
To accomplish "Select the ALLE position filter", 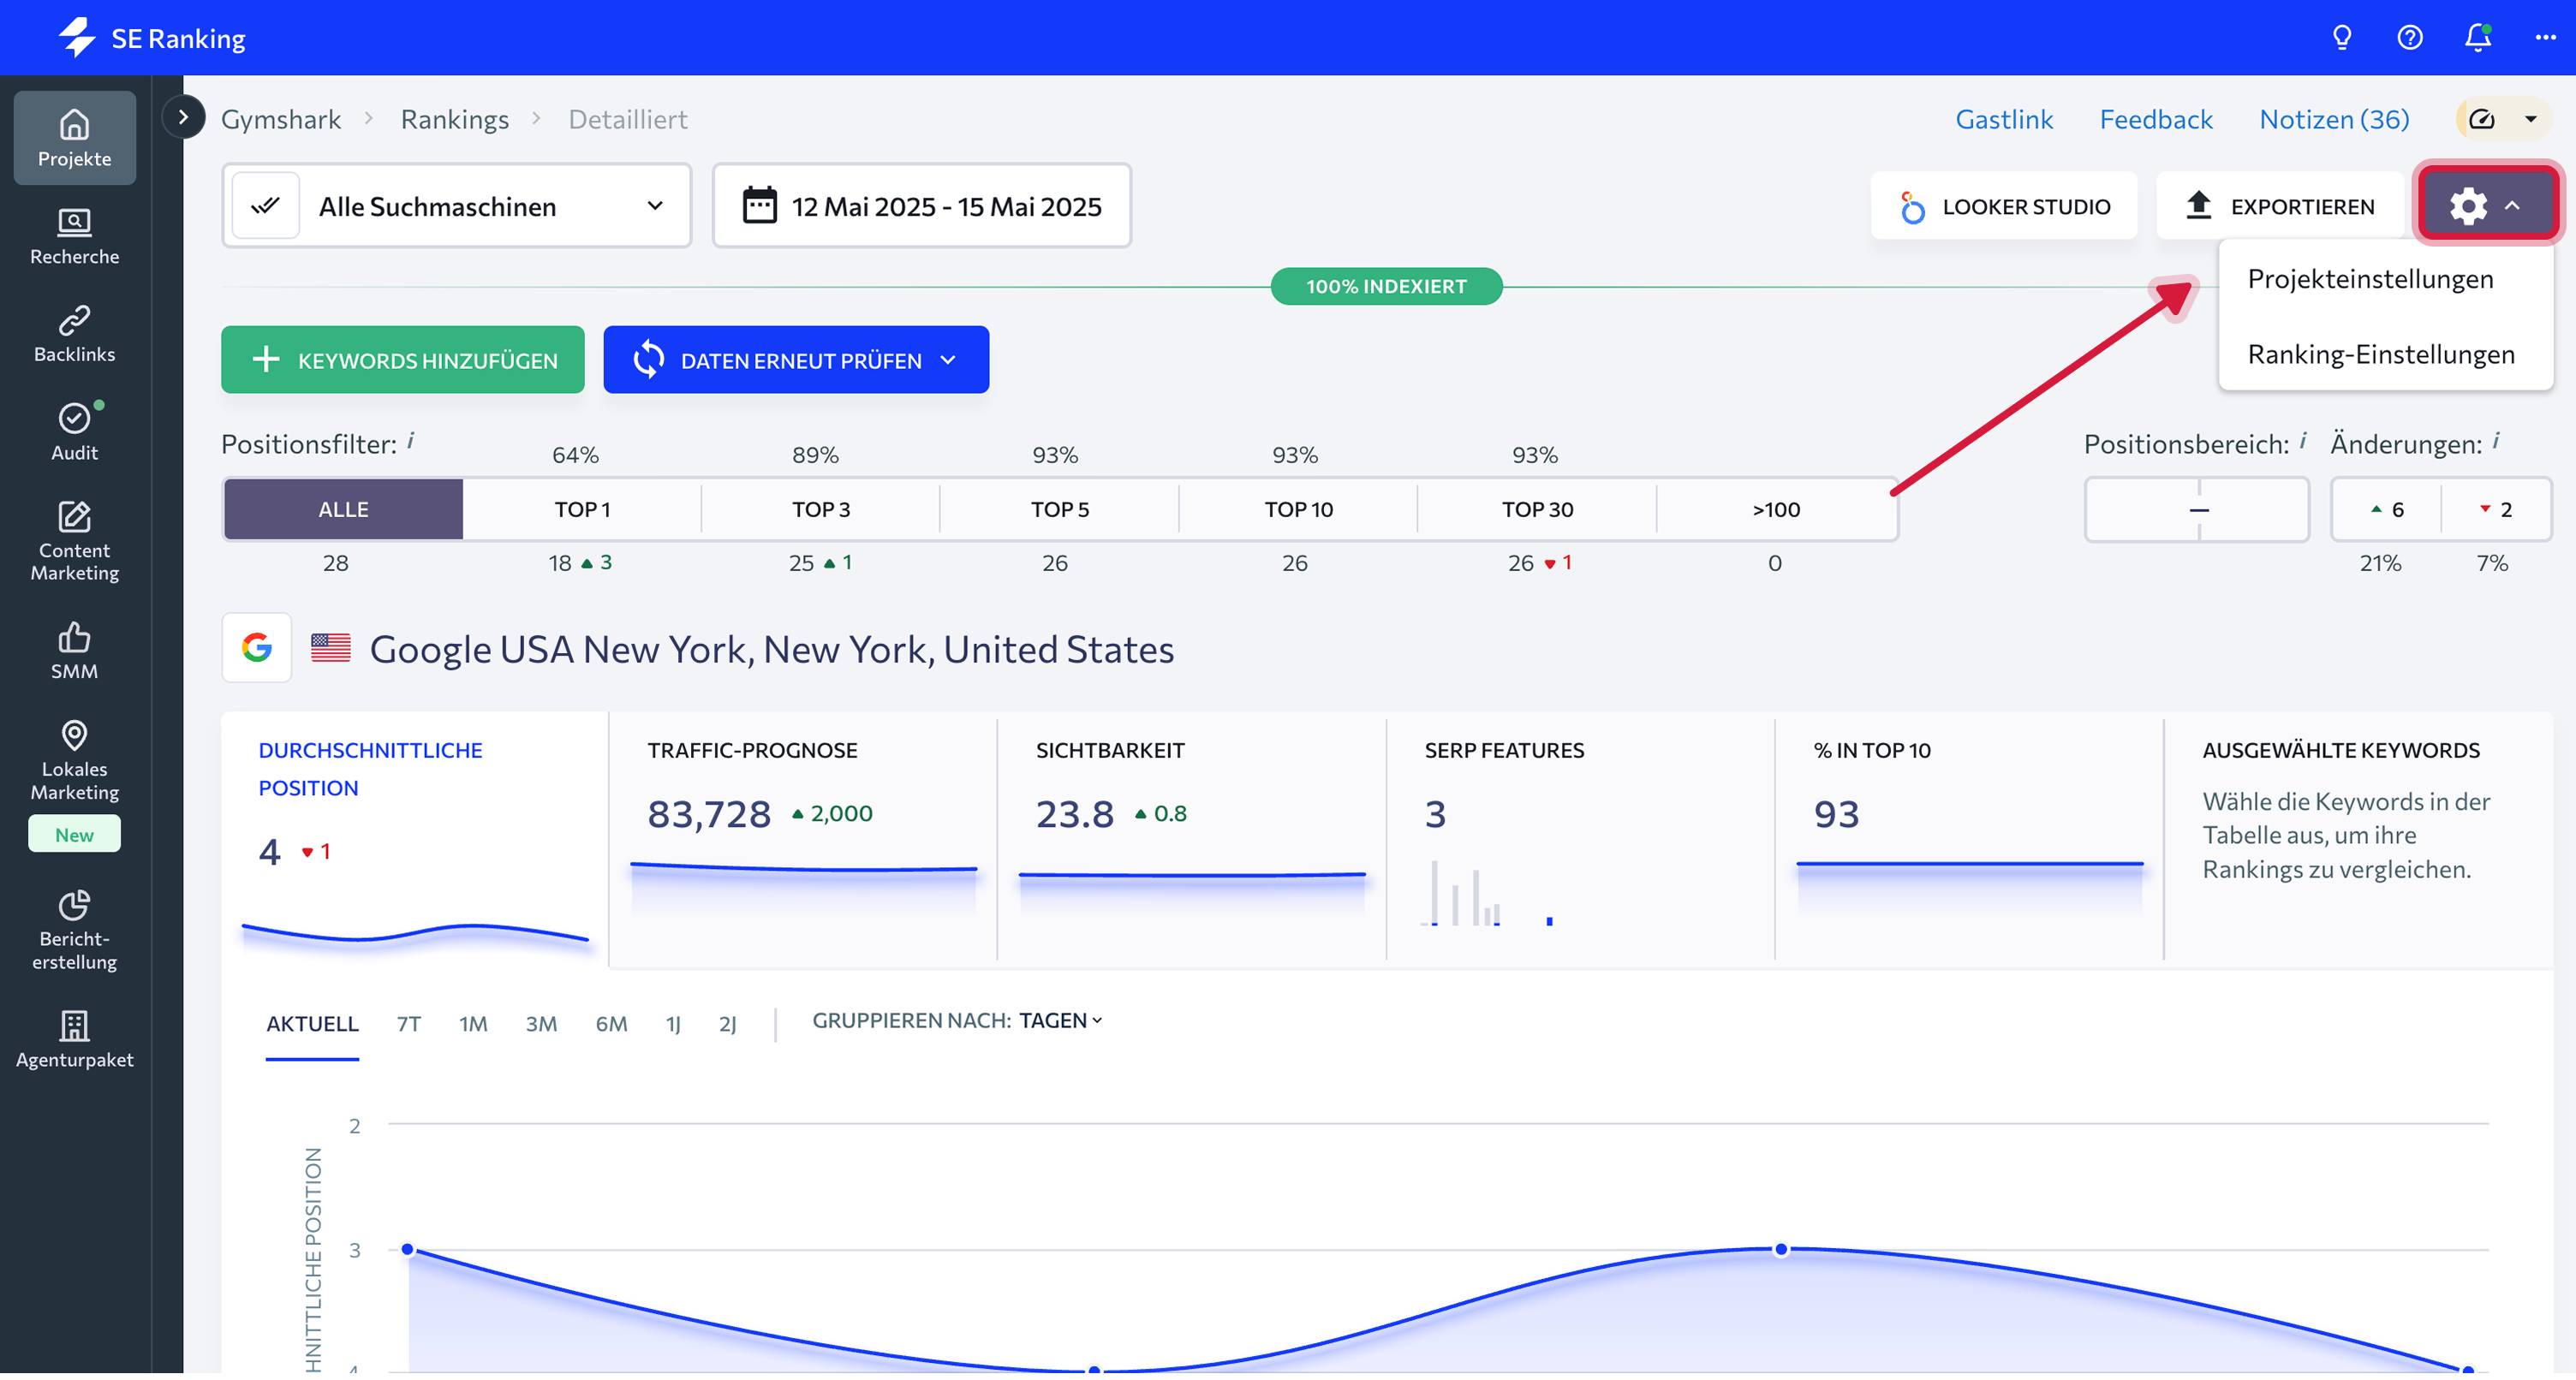I will coord(343,510).
